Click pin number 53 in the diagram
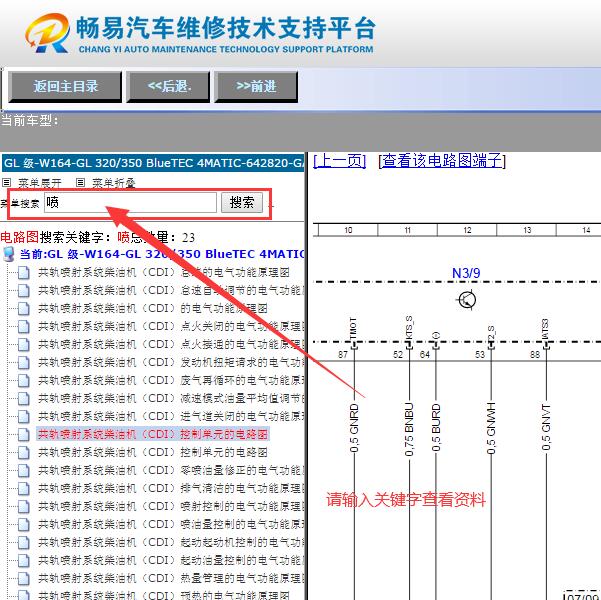601x600 pixels. point(480,355)
